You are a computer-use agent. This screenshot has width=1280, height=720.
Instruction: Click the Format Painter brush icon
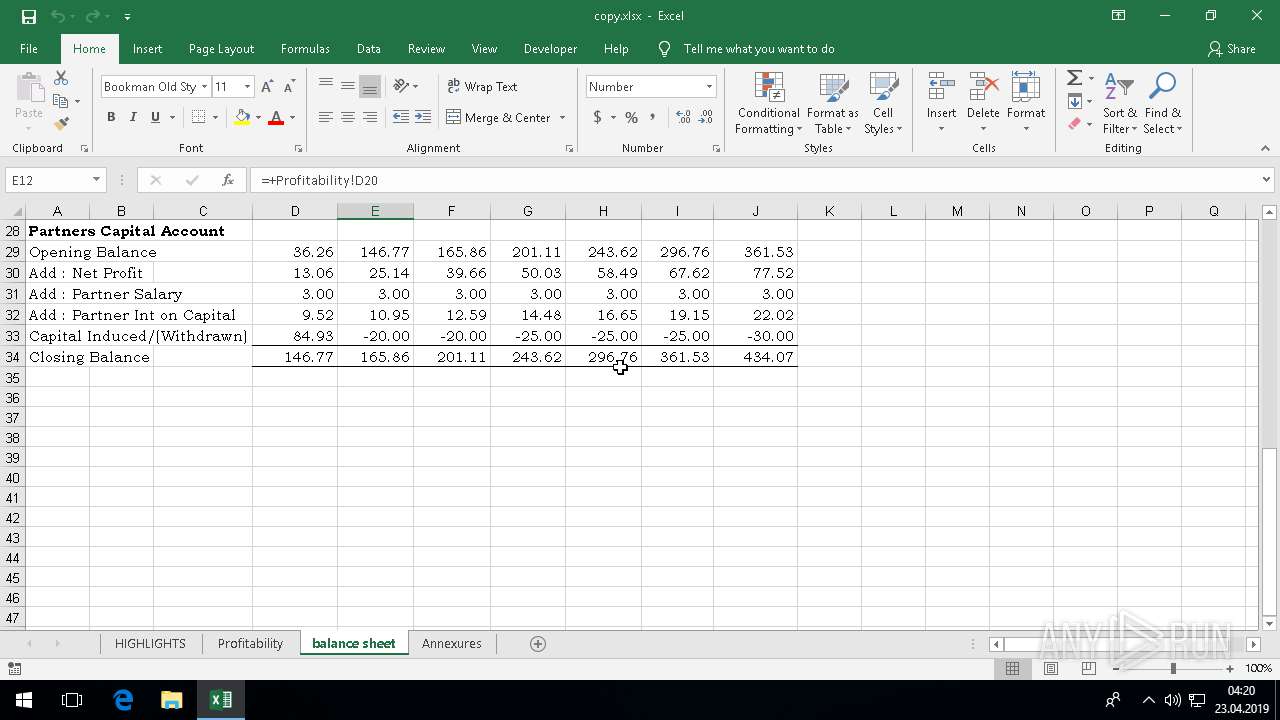coord(61,124)
